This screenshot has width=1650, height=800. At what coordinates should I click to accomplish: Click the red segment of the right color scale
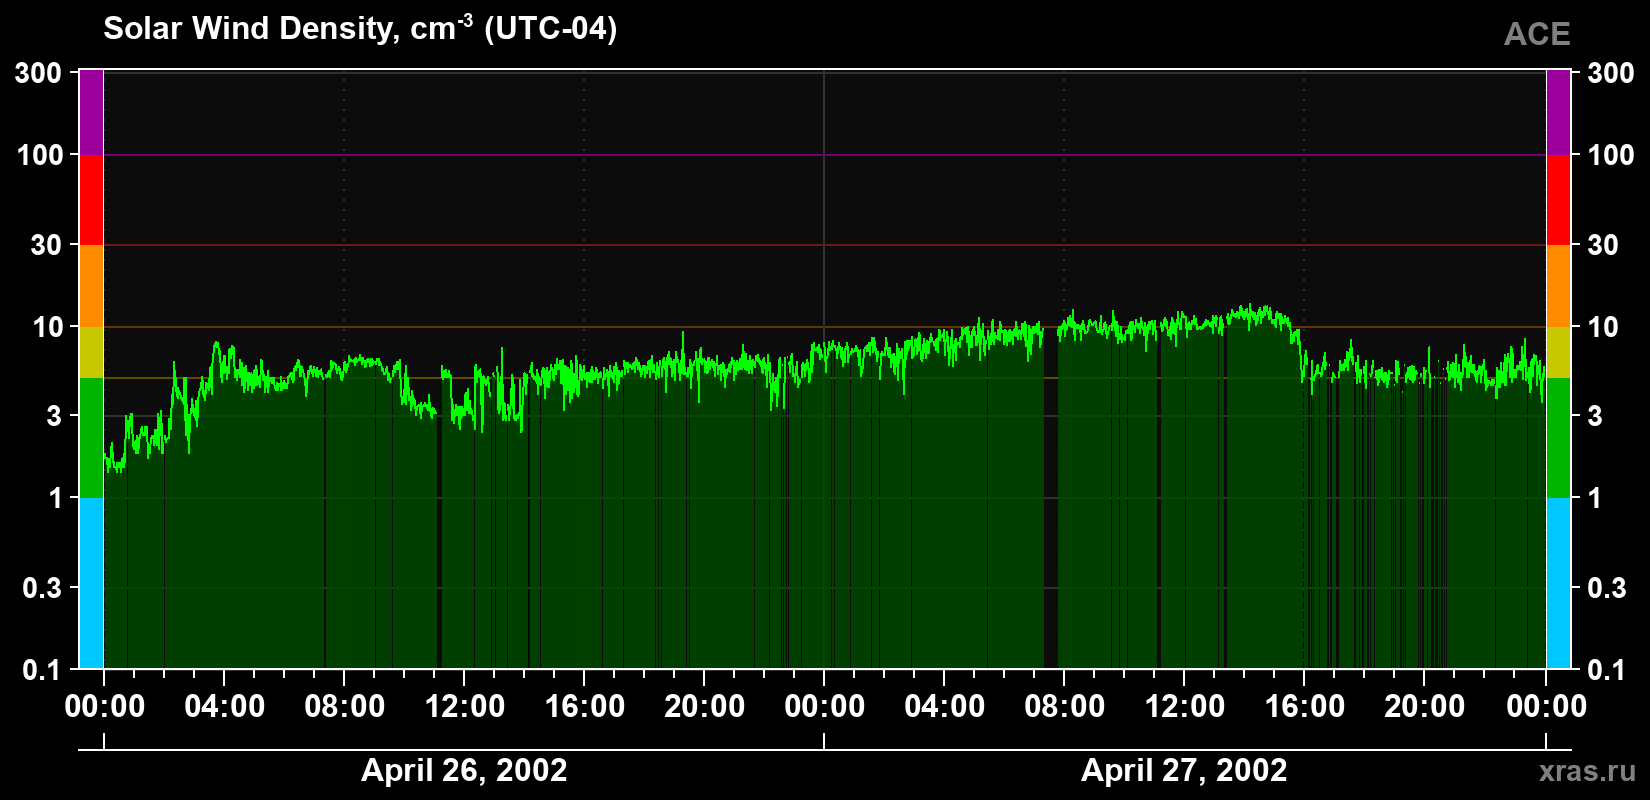coord(1558,200)
